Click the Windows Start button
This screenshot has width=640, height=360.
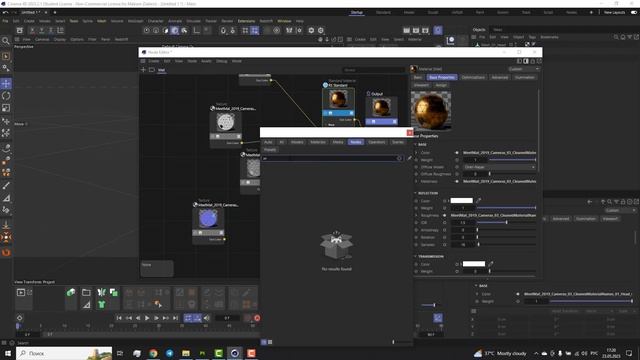tap(7, 353)
